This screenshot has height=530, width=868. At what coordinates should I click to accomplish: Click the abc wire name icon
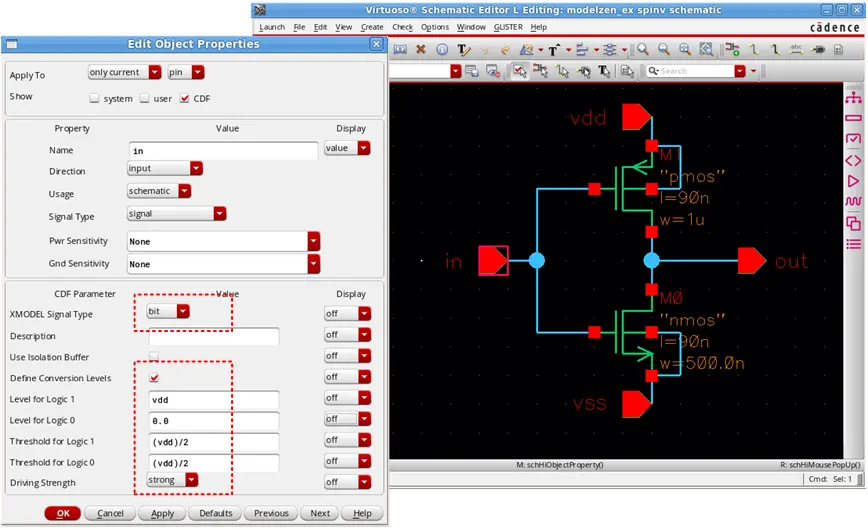point(797,49)
